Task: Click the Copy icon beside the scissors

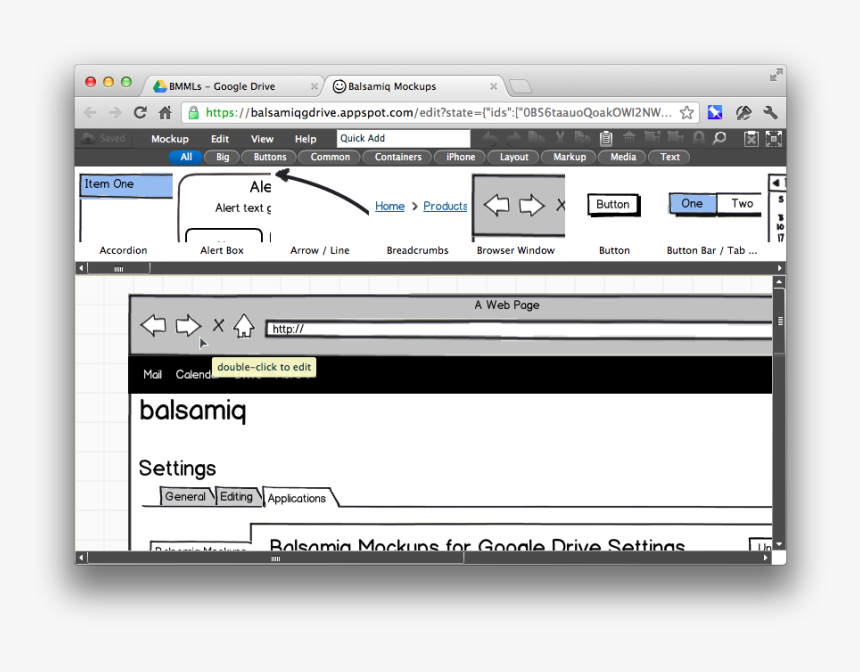Action: point(582,138)
